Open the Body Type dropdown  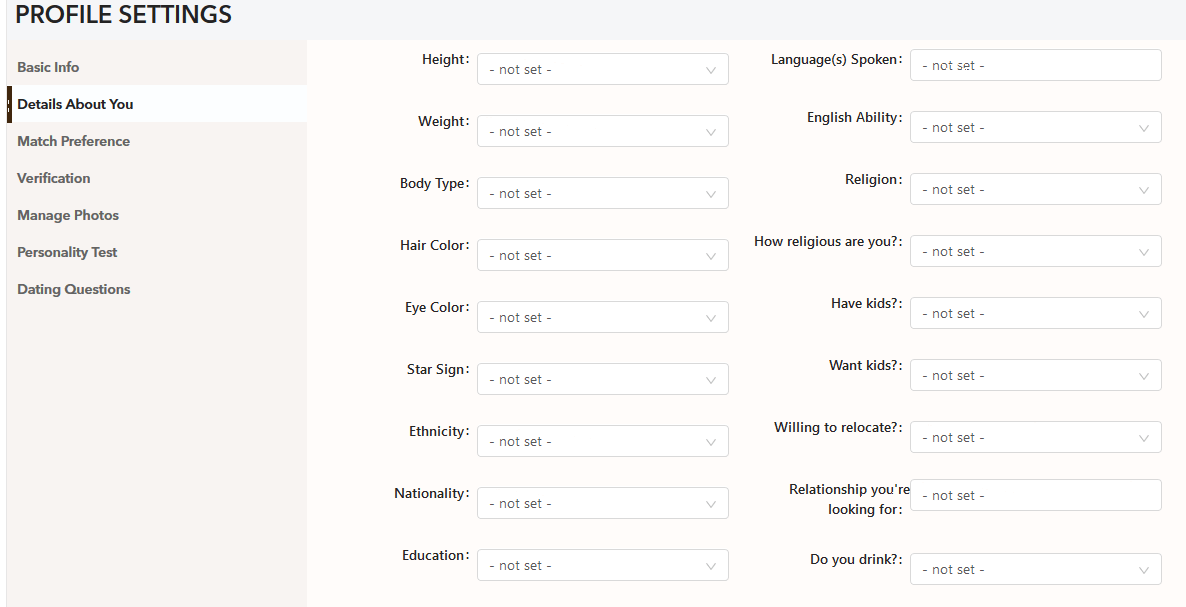coord(602,193)
